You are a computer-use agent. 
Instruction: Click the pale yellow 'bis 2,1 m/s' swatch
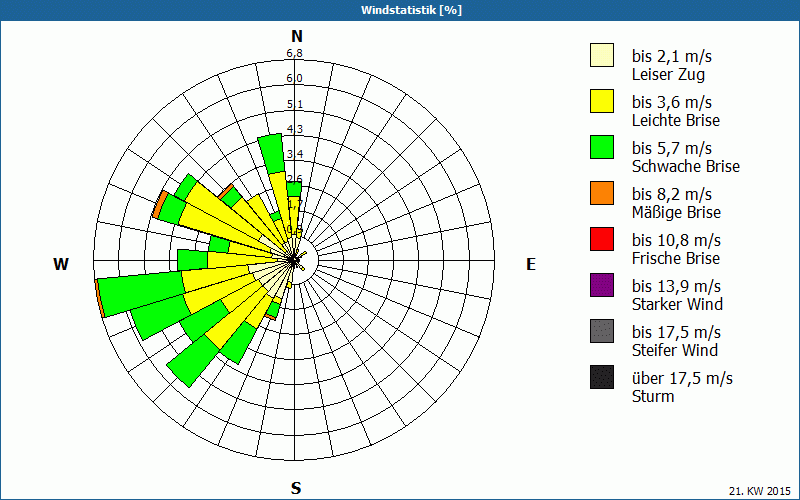point(602,55)
